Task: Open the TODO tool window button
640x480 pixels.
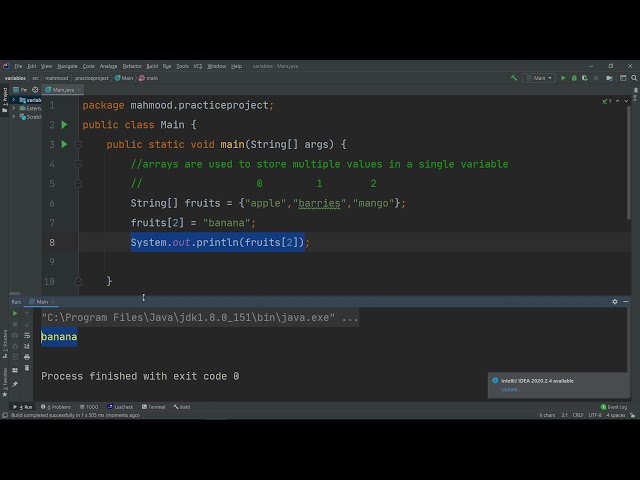Action: click(x=89, y=407)
